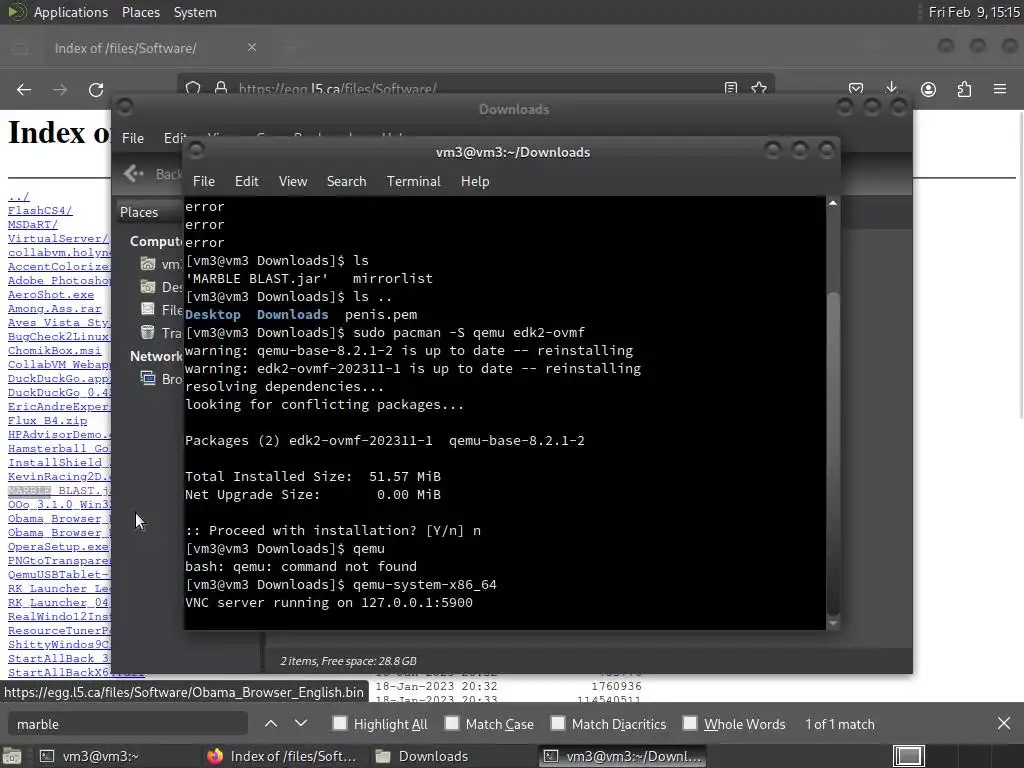This screenshot has height=768, width=1024.
Task: Open the System menu in top panel
Action: [195, 12]
